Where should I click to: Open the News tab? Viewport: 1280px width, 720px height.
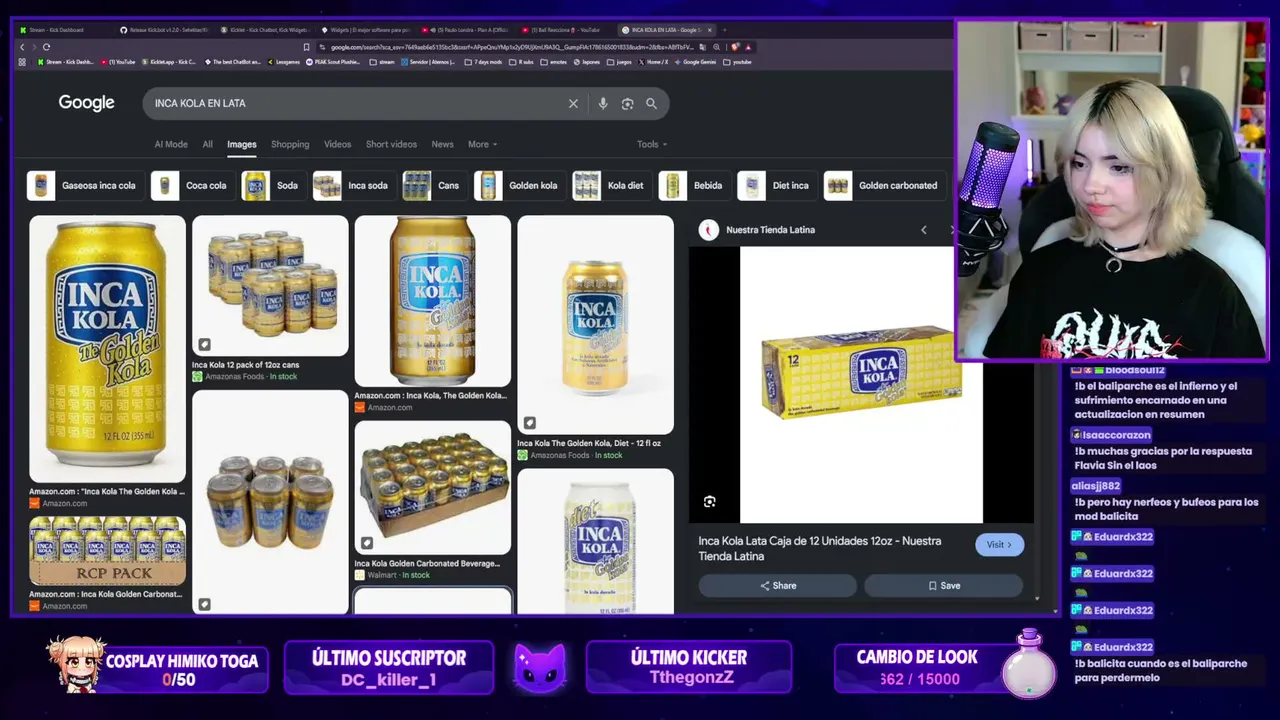[x=442, y=144]
